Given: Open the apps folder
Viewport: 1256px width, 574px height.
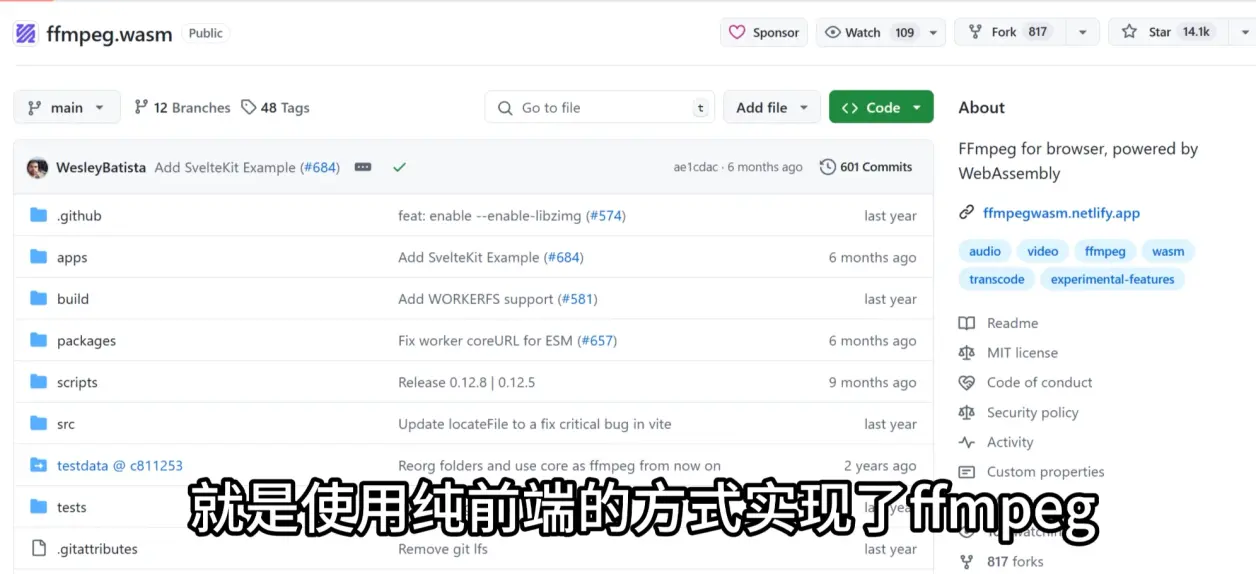Looking at the screenshot, I should point(72,257).
